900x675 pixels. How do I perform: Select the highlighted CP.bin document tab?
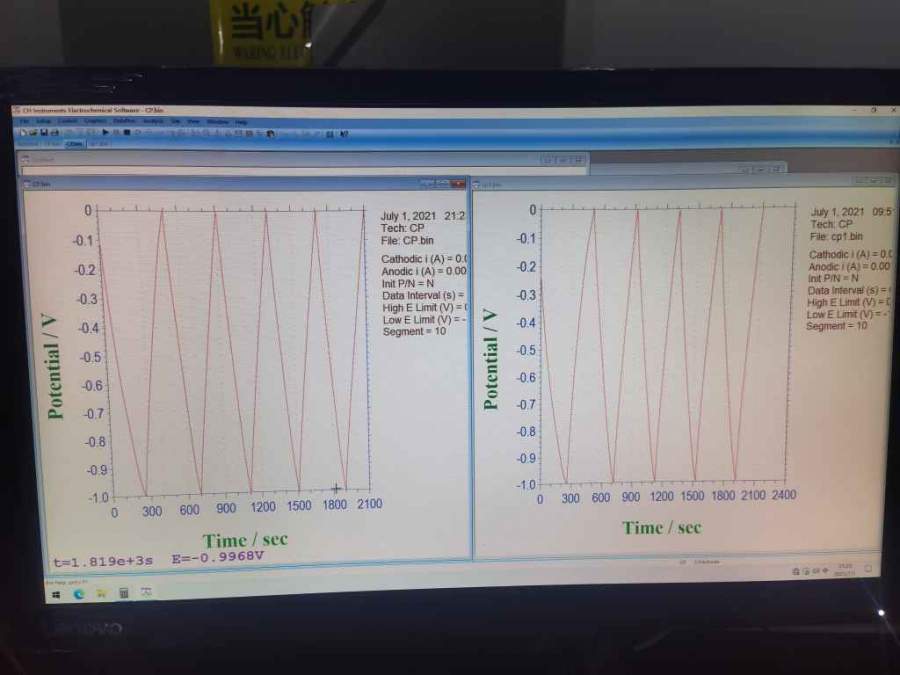pyautogui.click(x=74, y=144)
